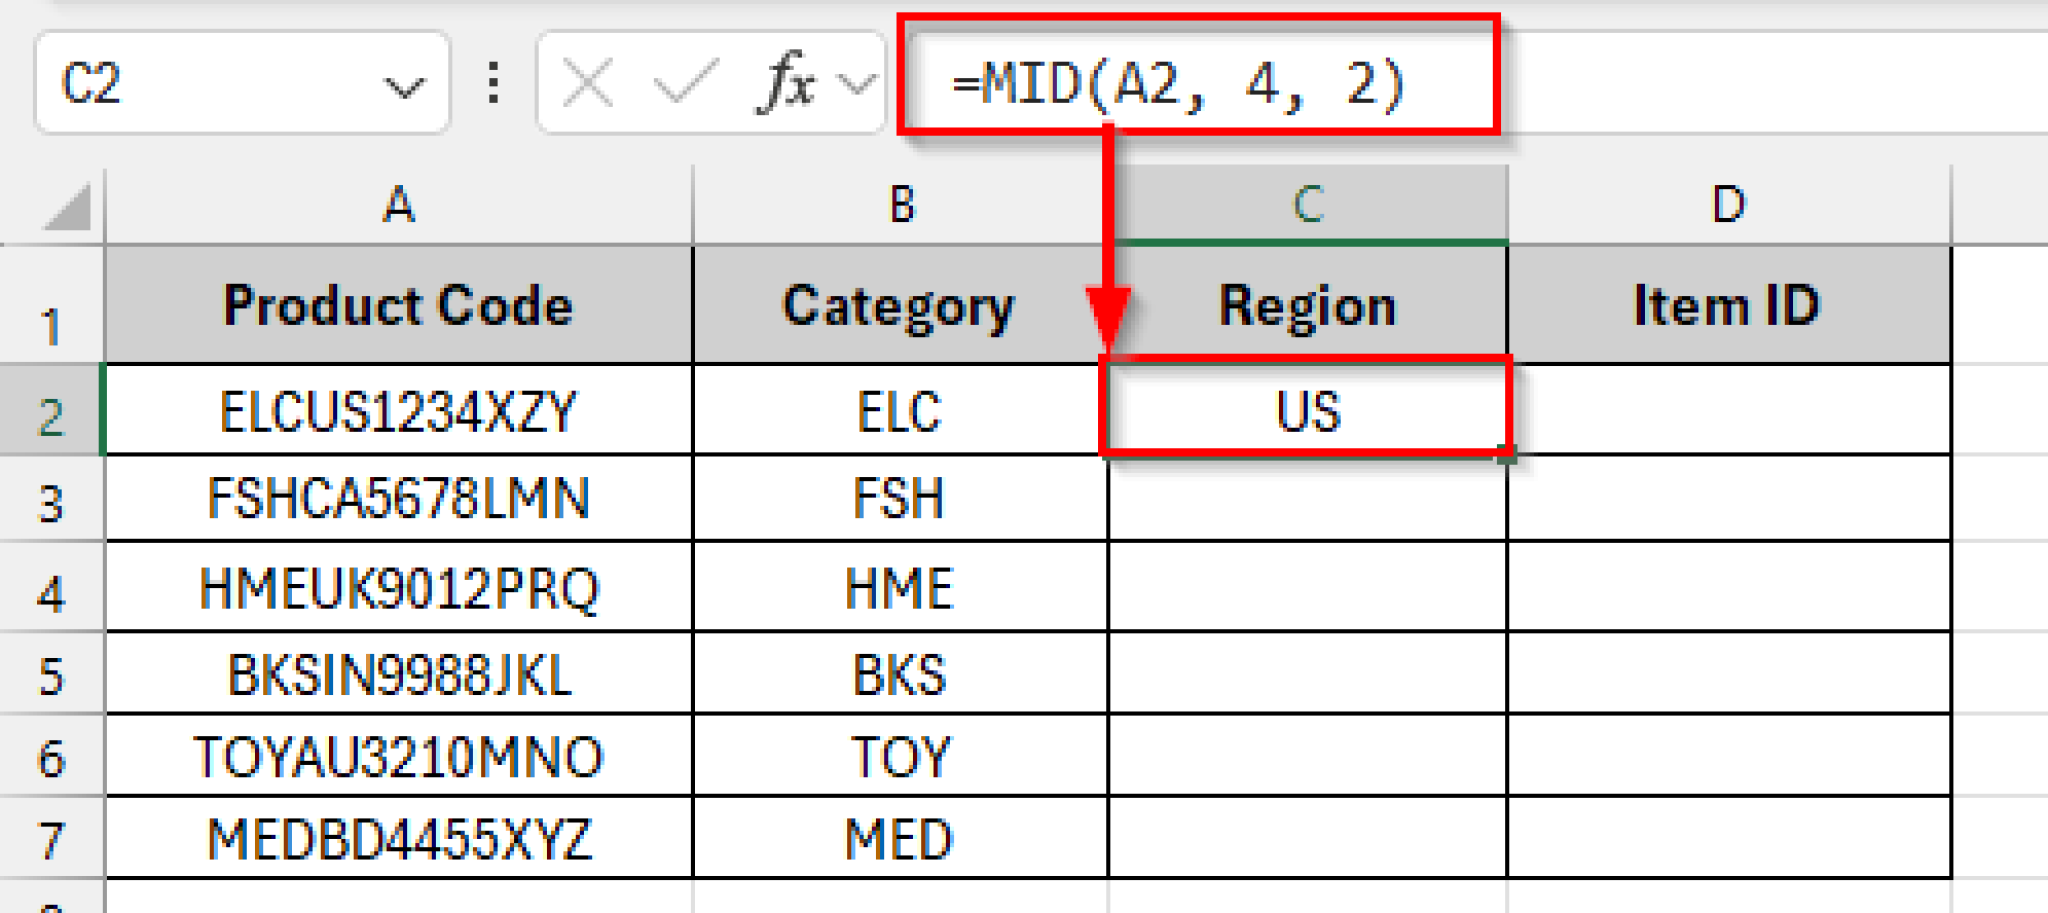
Task: Click the three-dot formula bar resize handle
Action: pos(493,82)
